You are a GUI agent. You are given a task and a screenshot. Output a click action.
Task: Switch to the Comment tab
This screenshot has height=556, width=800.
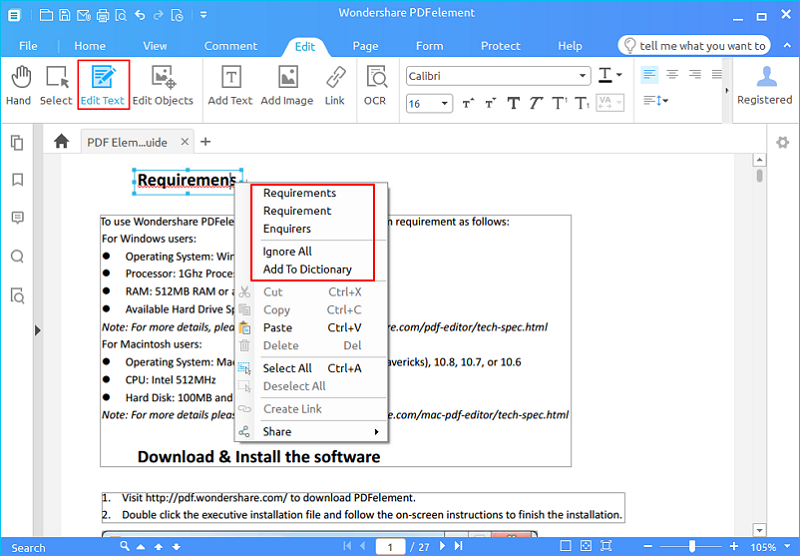[x=231, y=46]
